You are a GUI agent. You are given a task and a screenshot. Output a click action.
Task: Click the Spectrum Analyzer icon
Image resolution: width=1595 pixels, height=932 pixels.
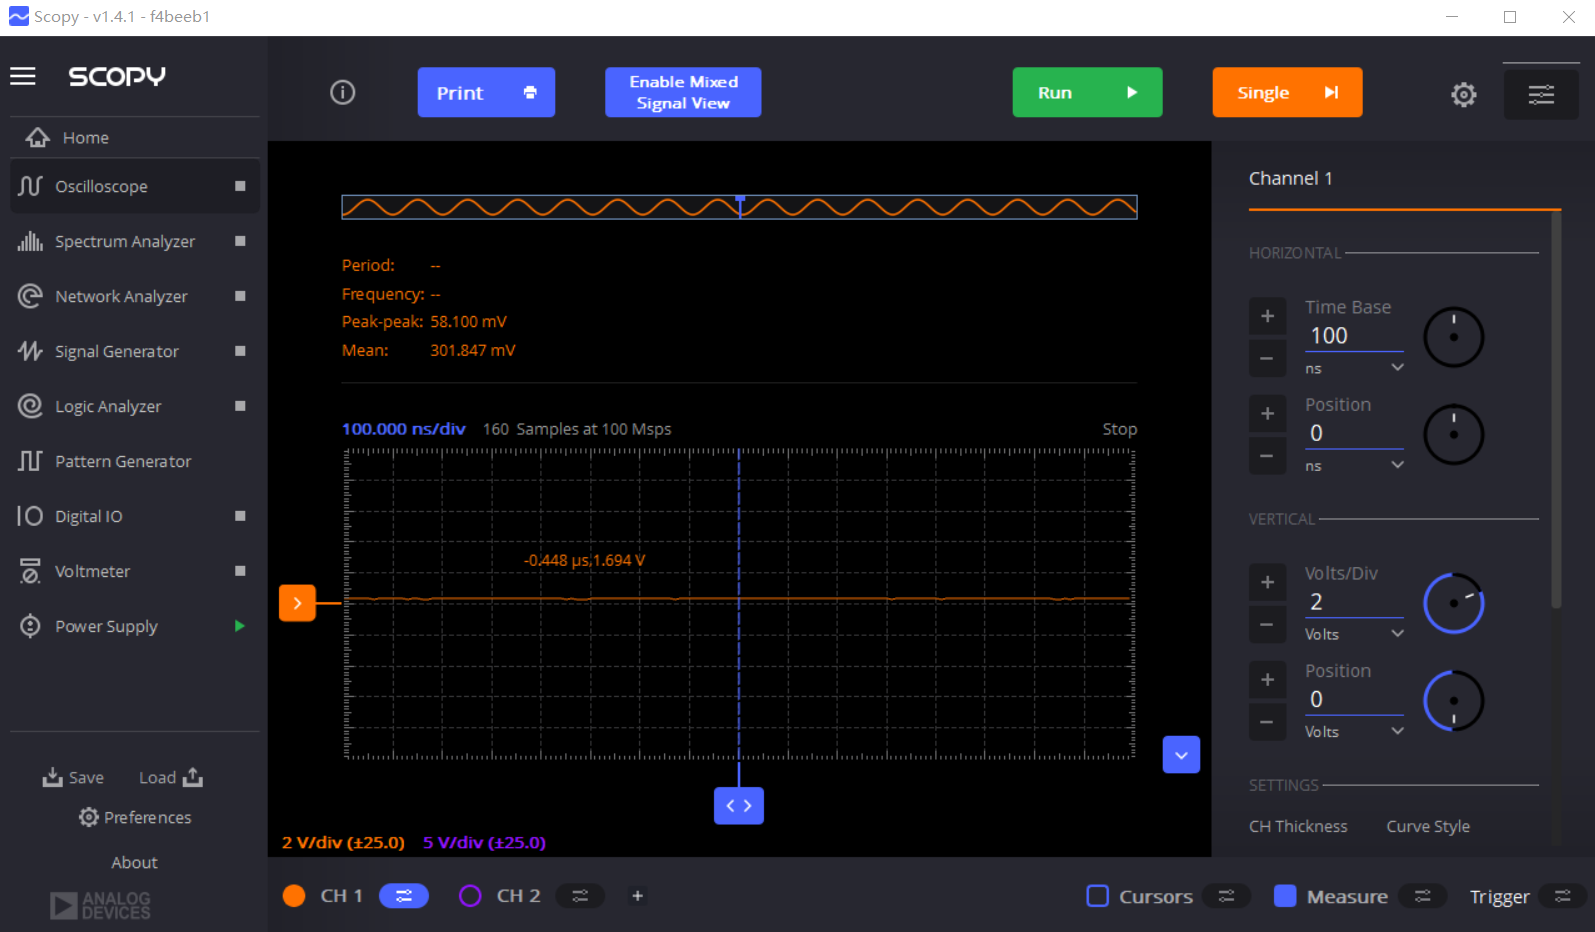coord(30,241)
